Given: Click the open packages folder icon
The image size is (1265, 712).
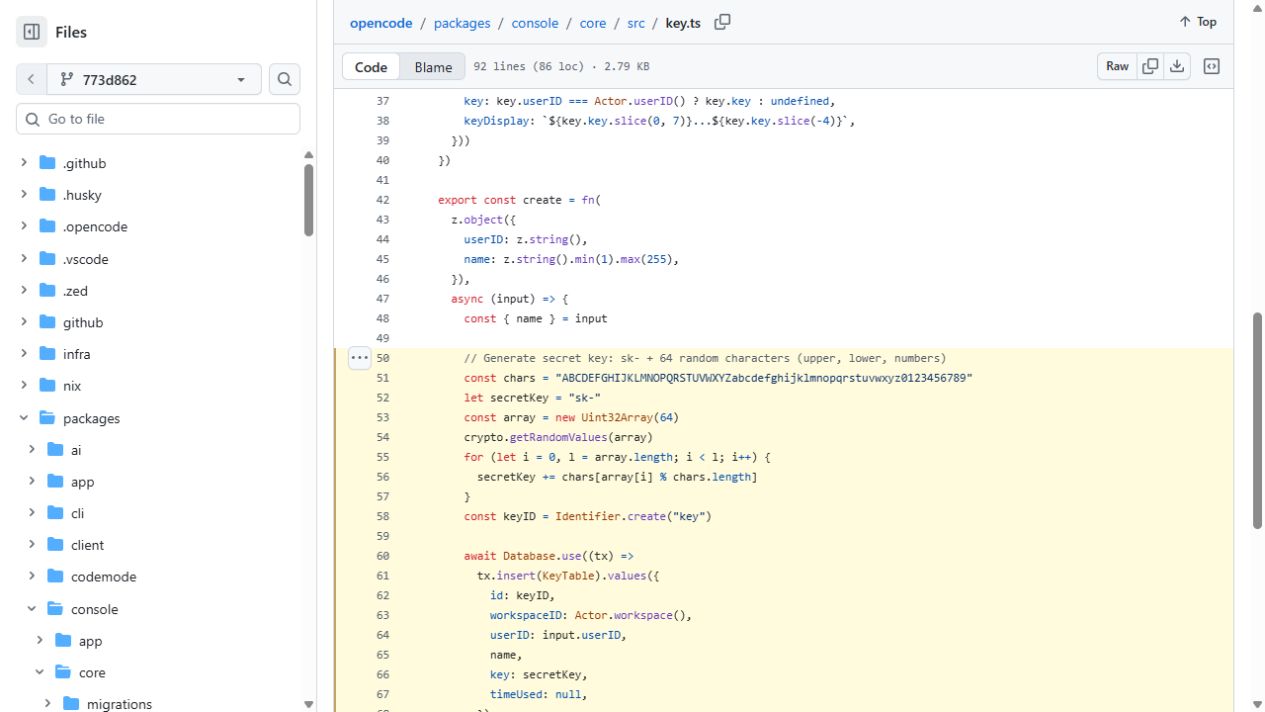Looking at the screenshot, I should [x=47, y=418].
